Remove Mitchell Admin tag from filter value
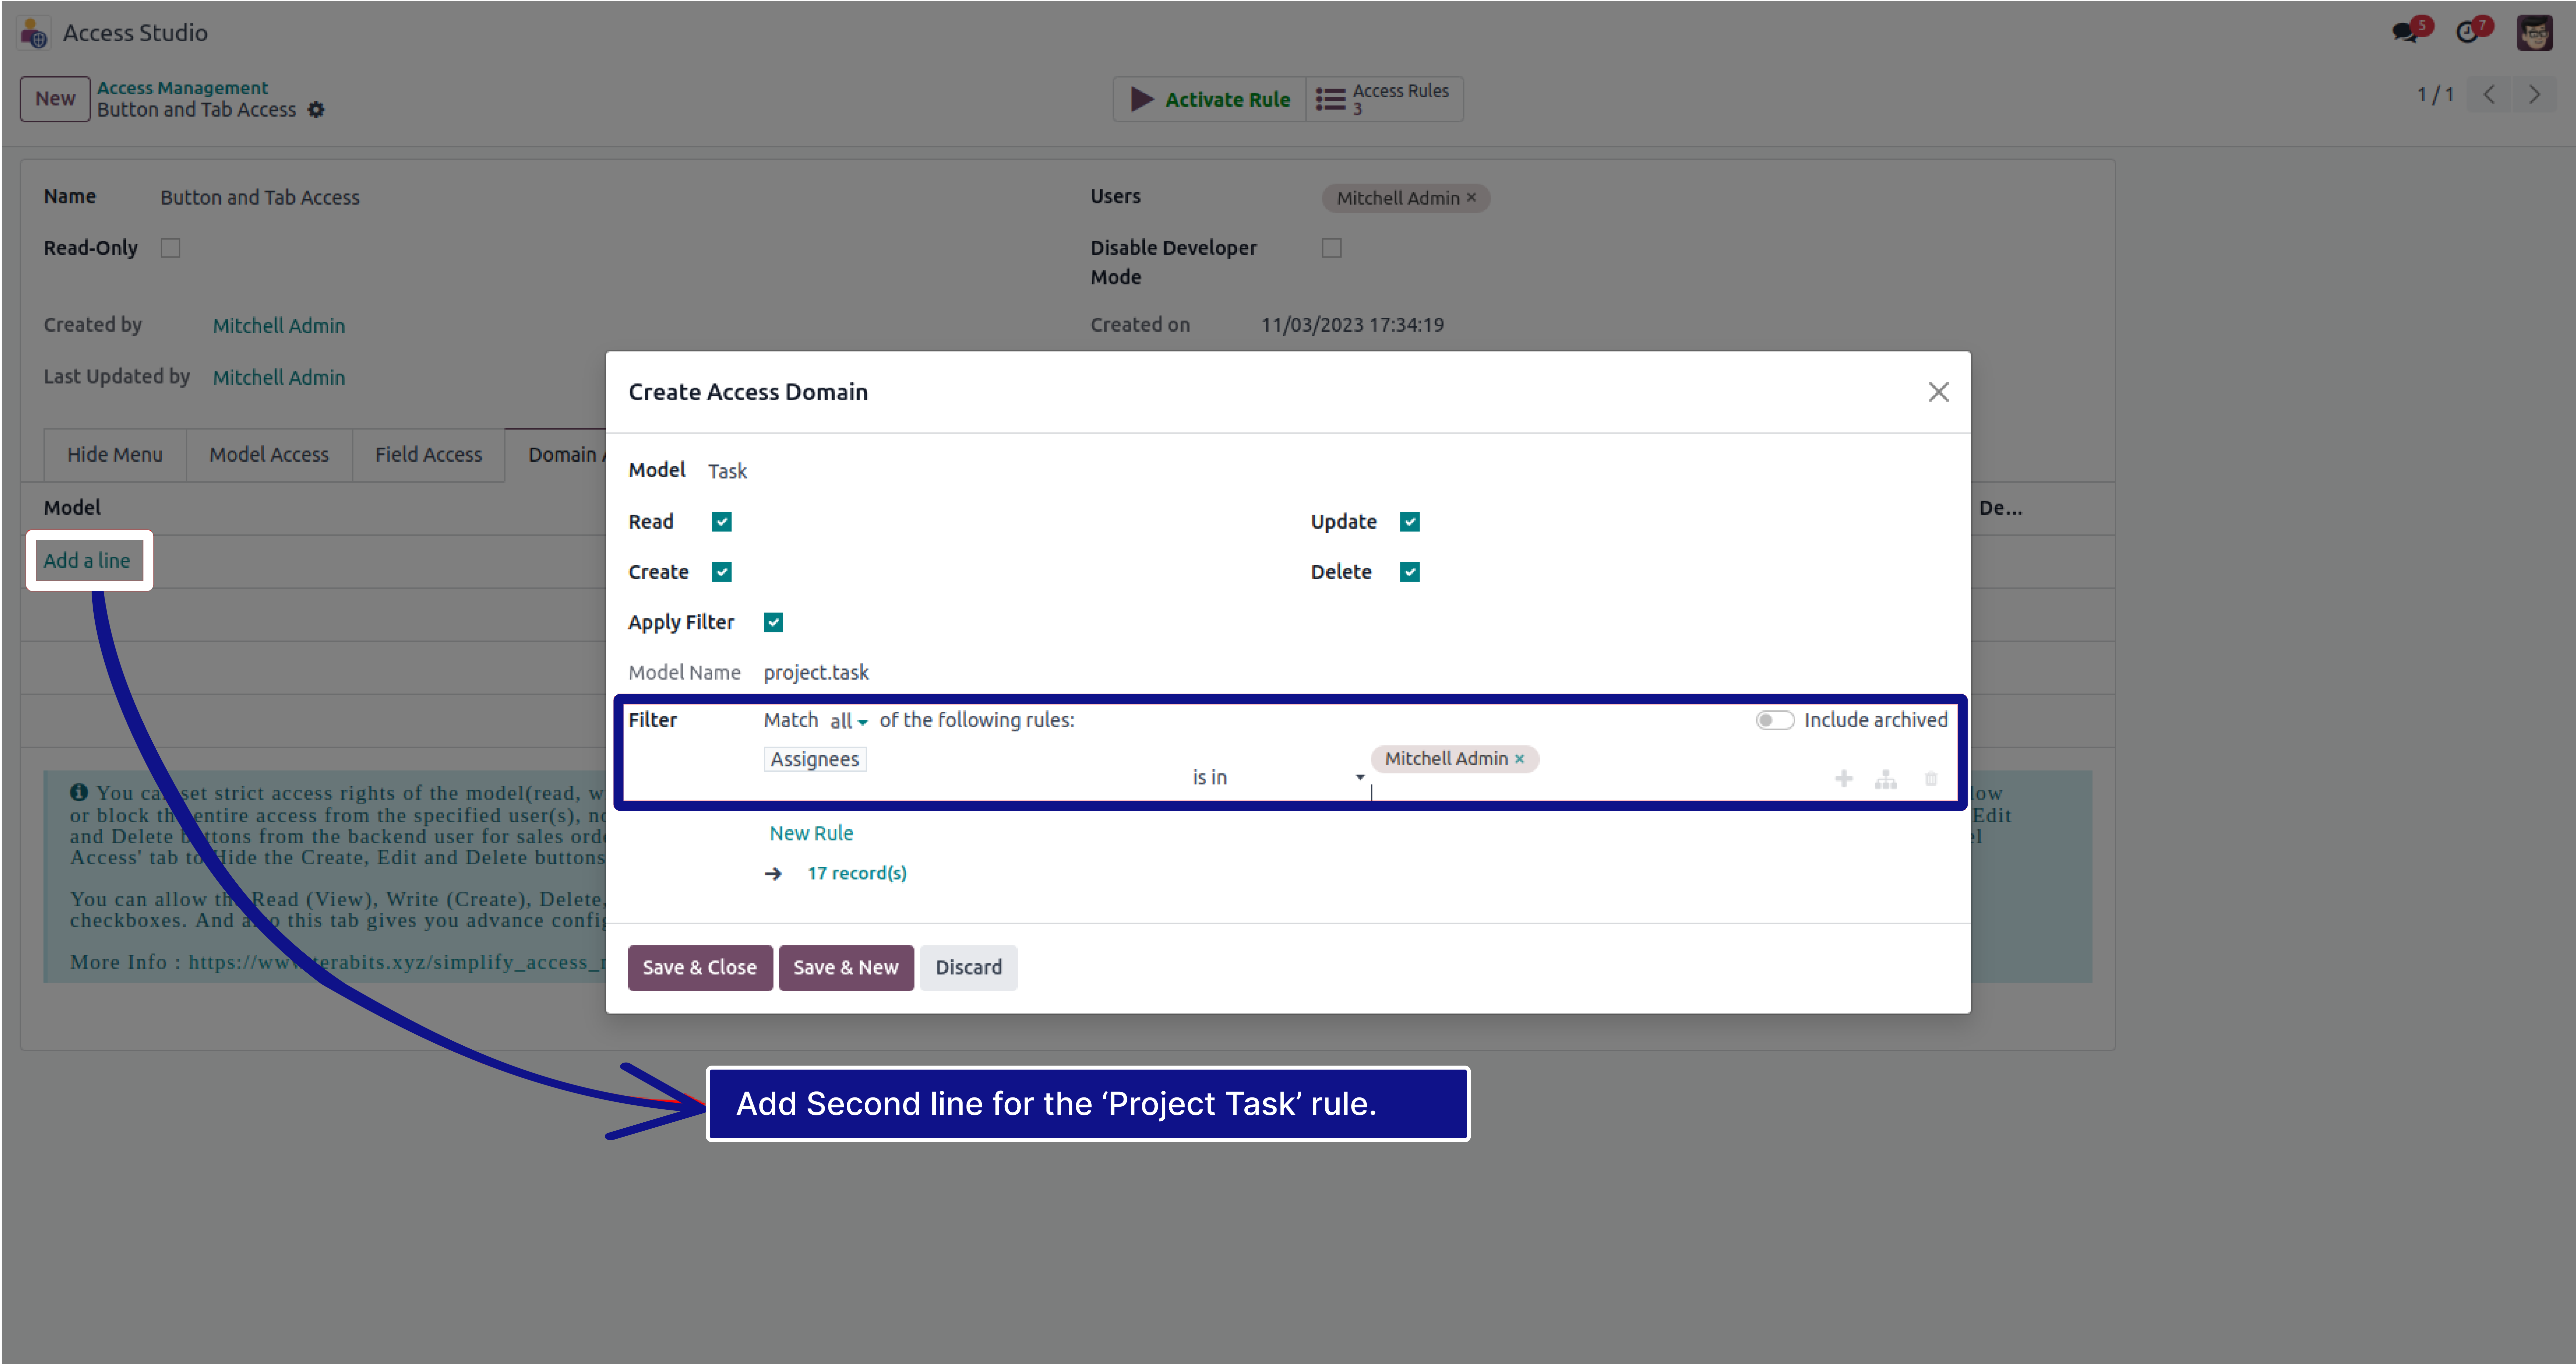This screenshot has height=1364, width=2576. (x=1519, y=759)
